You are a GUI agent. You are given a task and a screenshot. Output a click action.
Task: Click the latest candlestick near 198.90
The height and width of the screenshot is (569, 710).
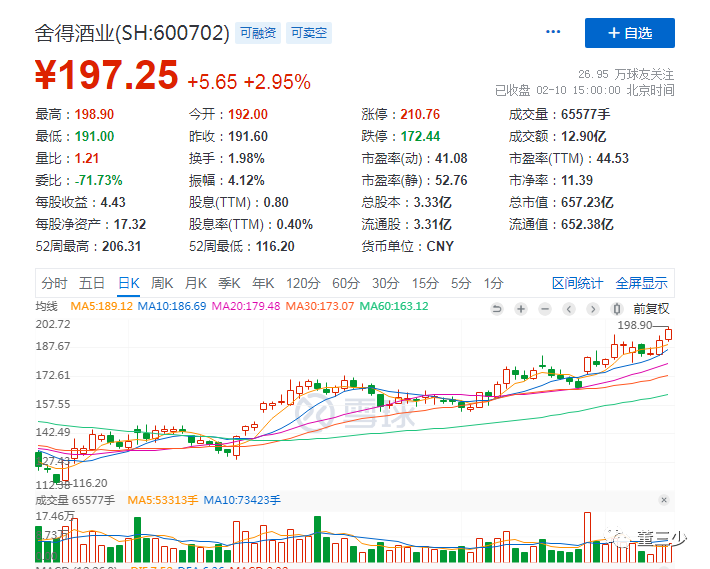point(668,335)
